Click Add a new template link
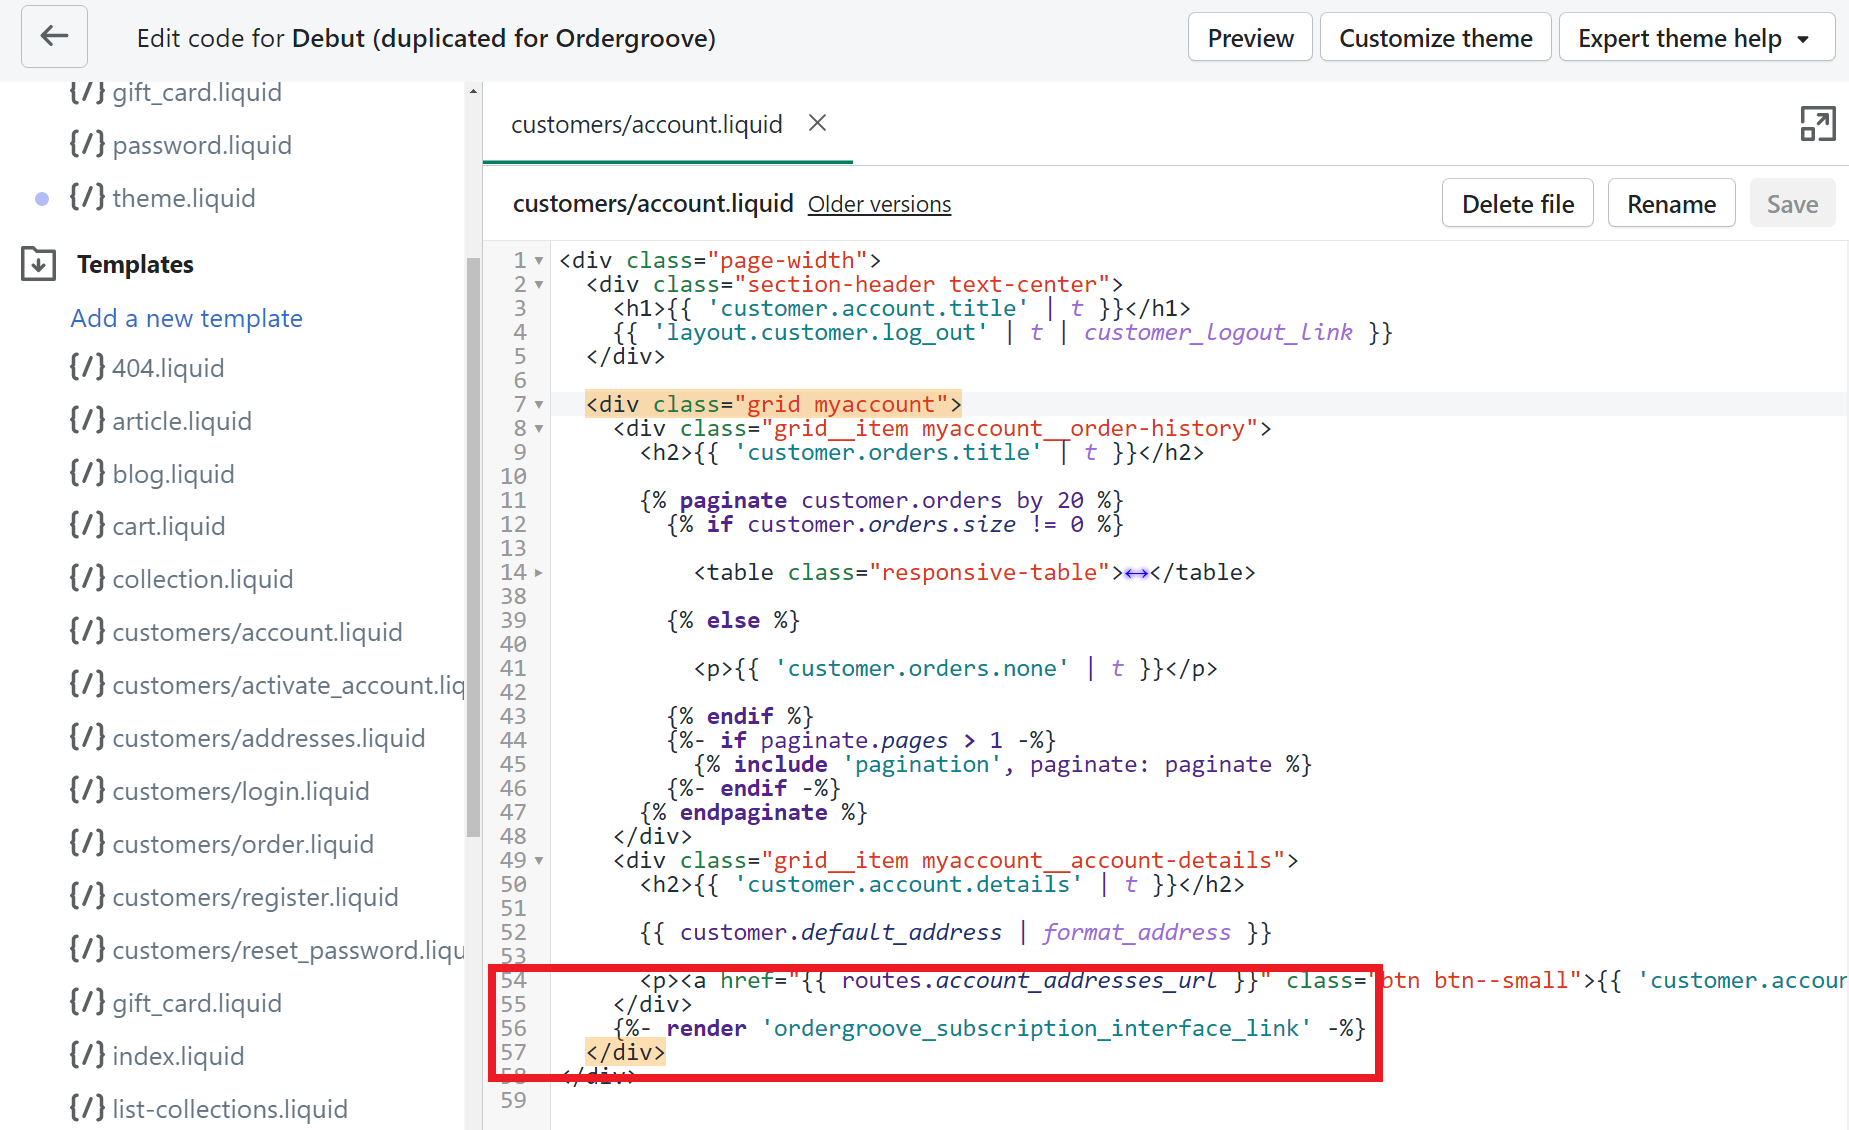 [187, 318]
